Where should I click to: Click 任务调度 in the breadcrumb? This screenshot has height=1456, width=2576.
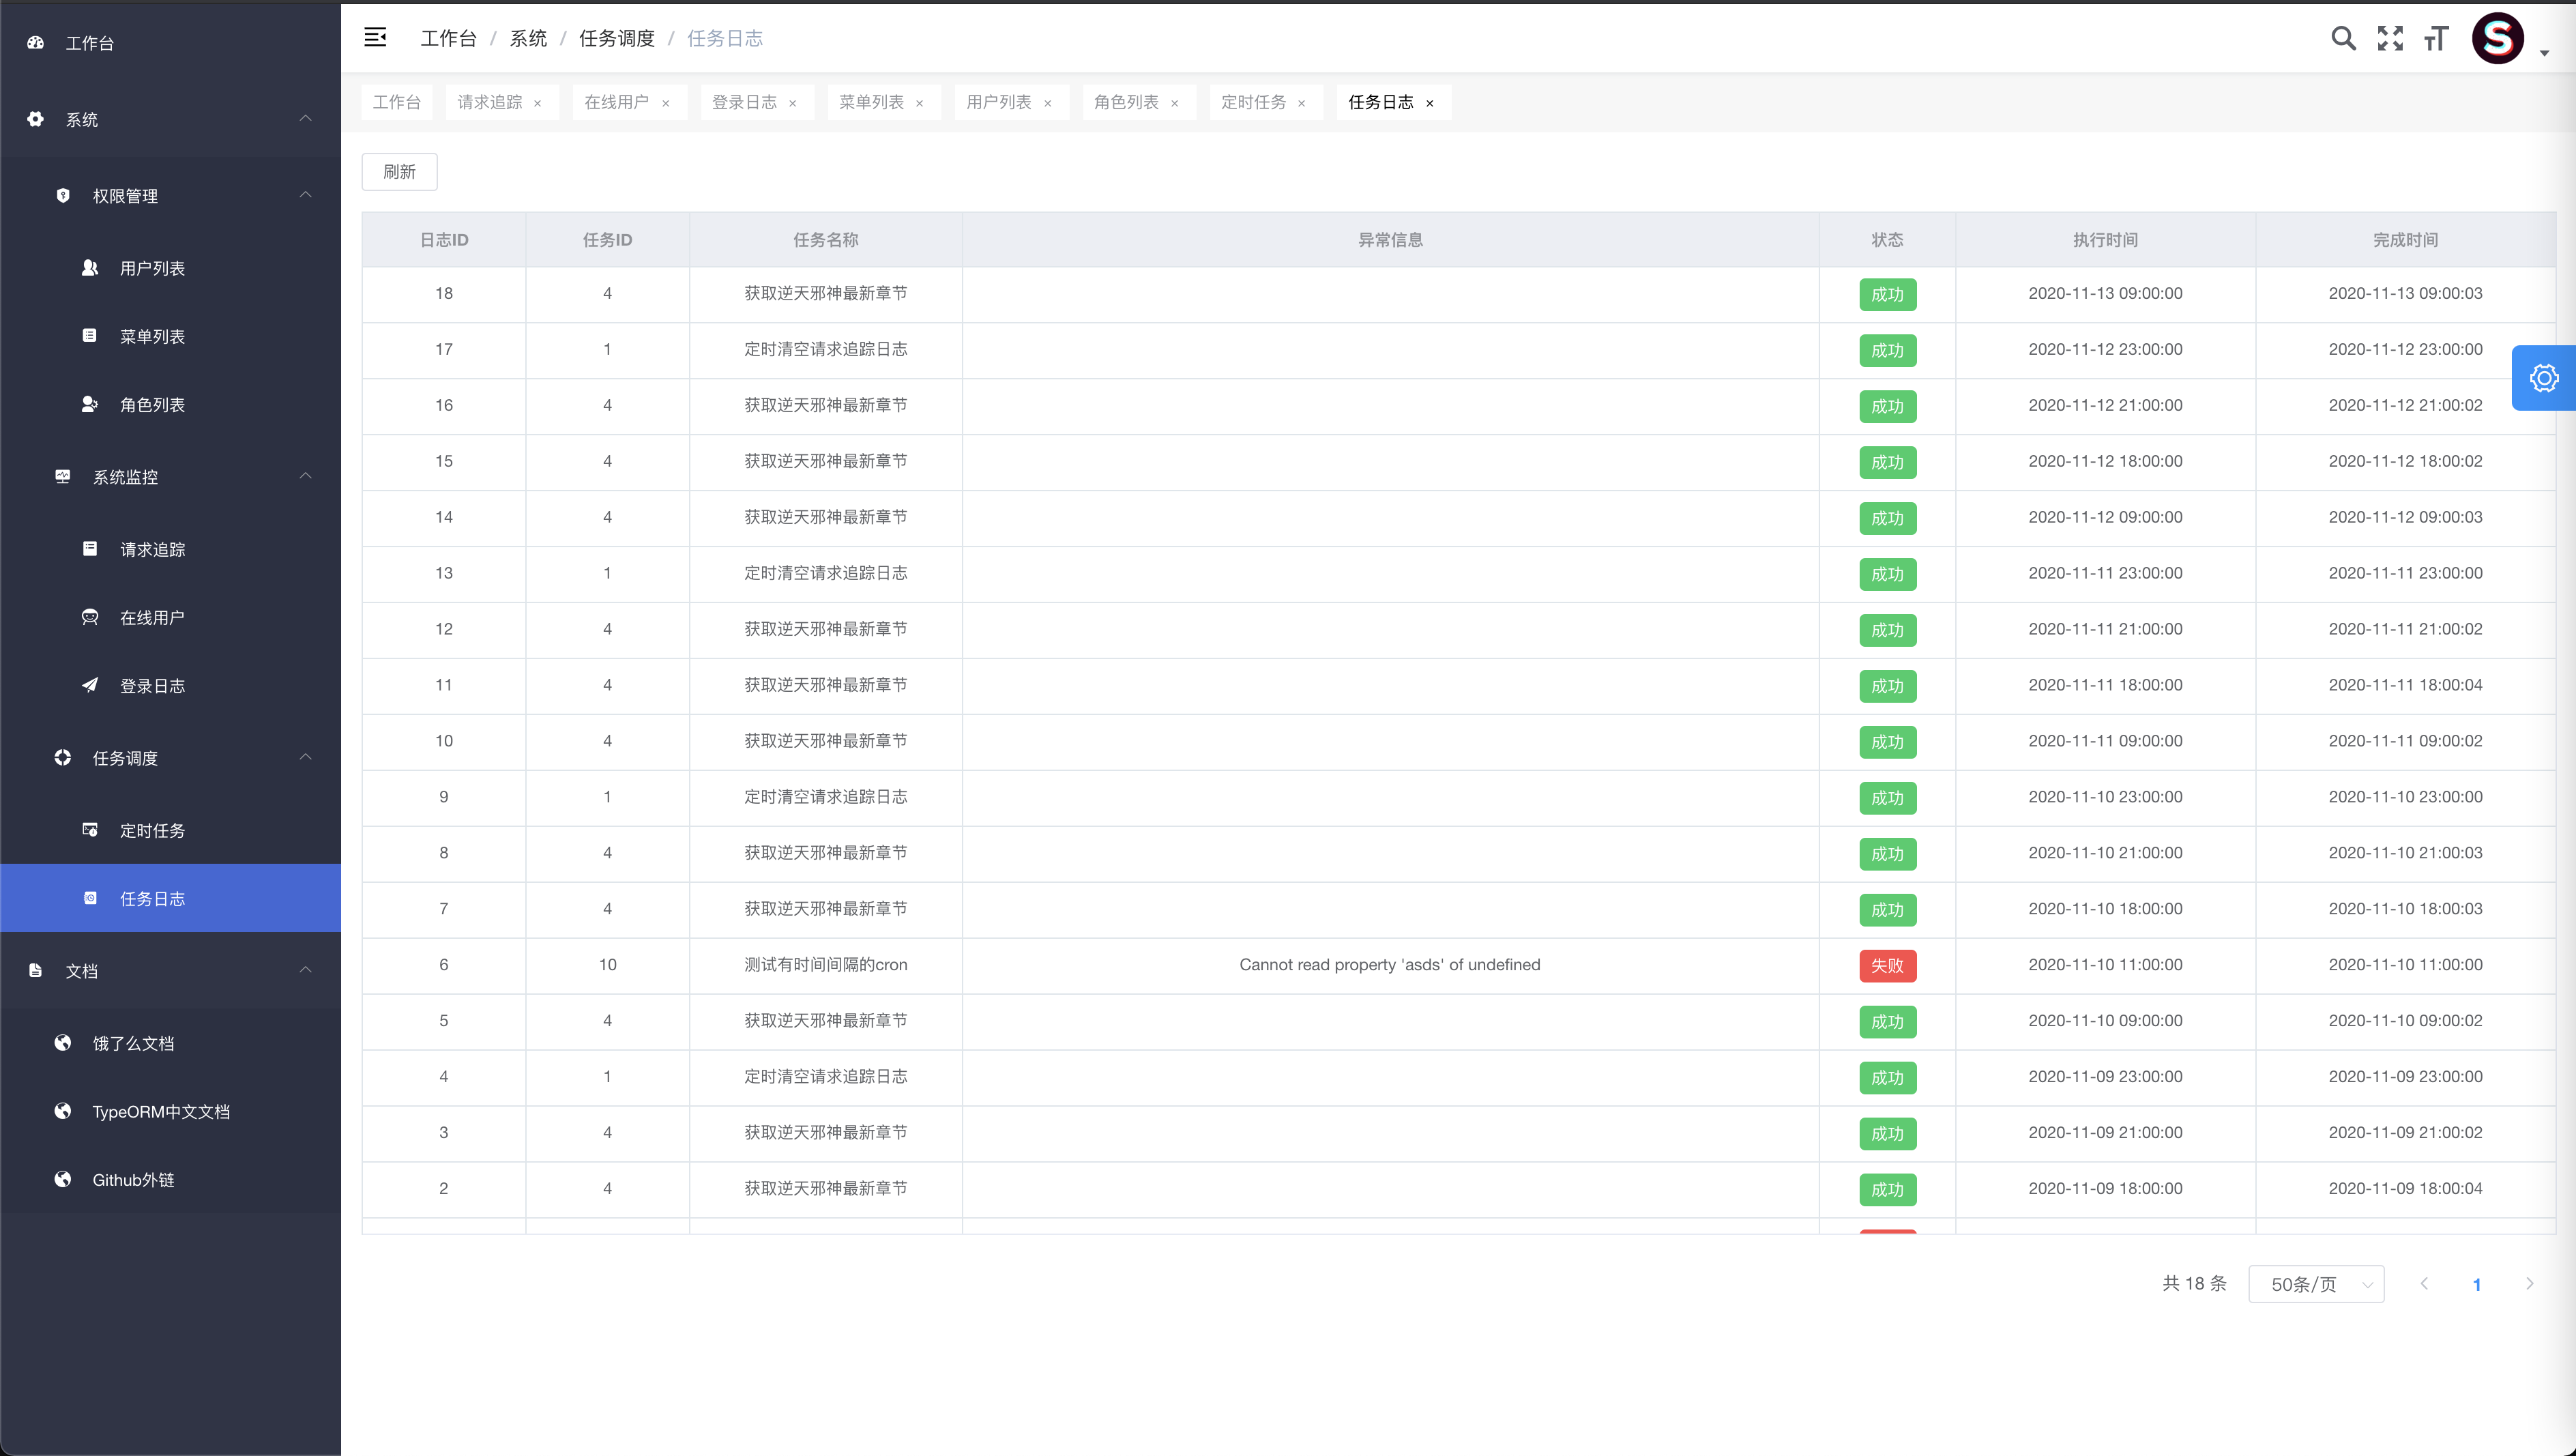[616, 39]
